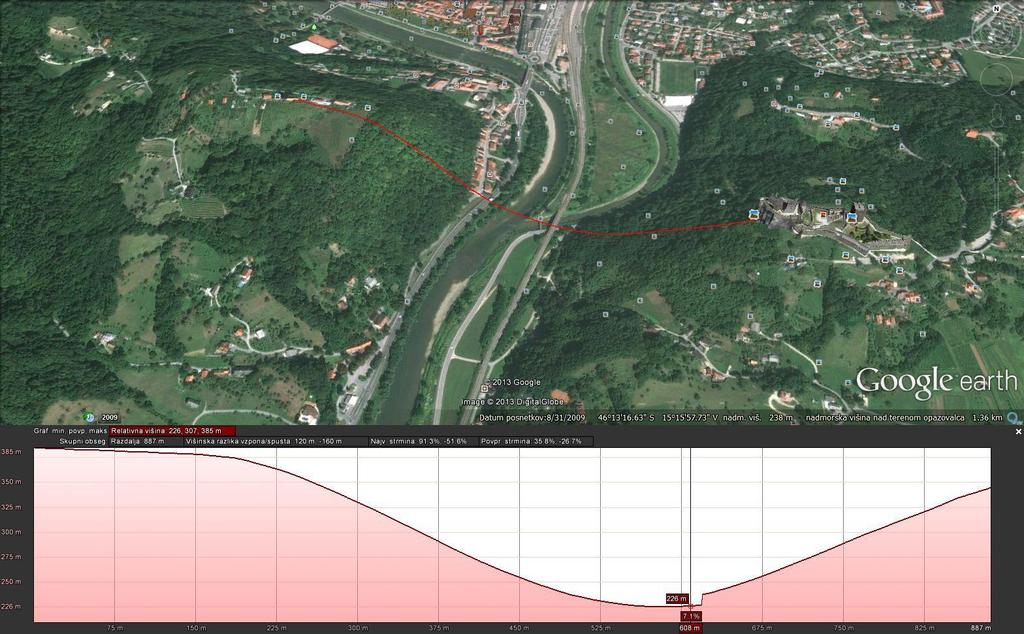Click the 887 m end label on the distance axis
Image resolution: width=1024 pixels, height=634 pixels.
pos(980,628)
